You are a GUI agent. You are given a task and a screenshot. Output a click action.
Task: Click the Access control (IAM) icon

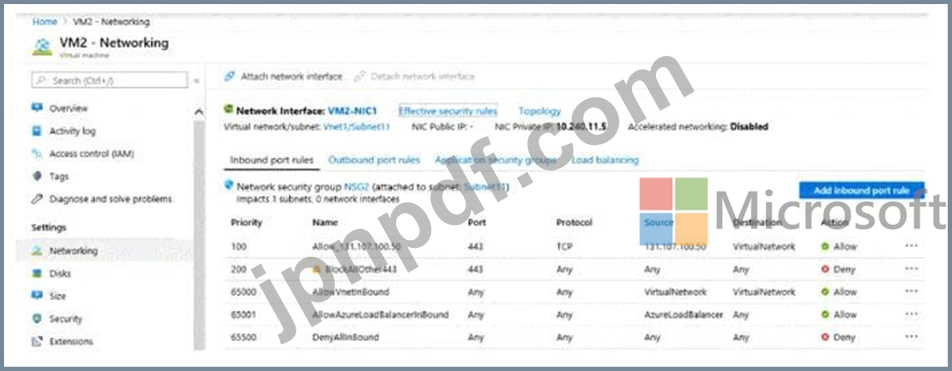[x=38, y=154]
